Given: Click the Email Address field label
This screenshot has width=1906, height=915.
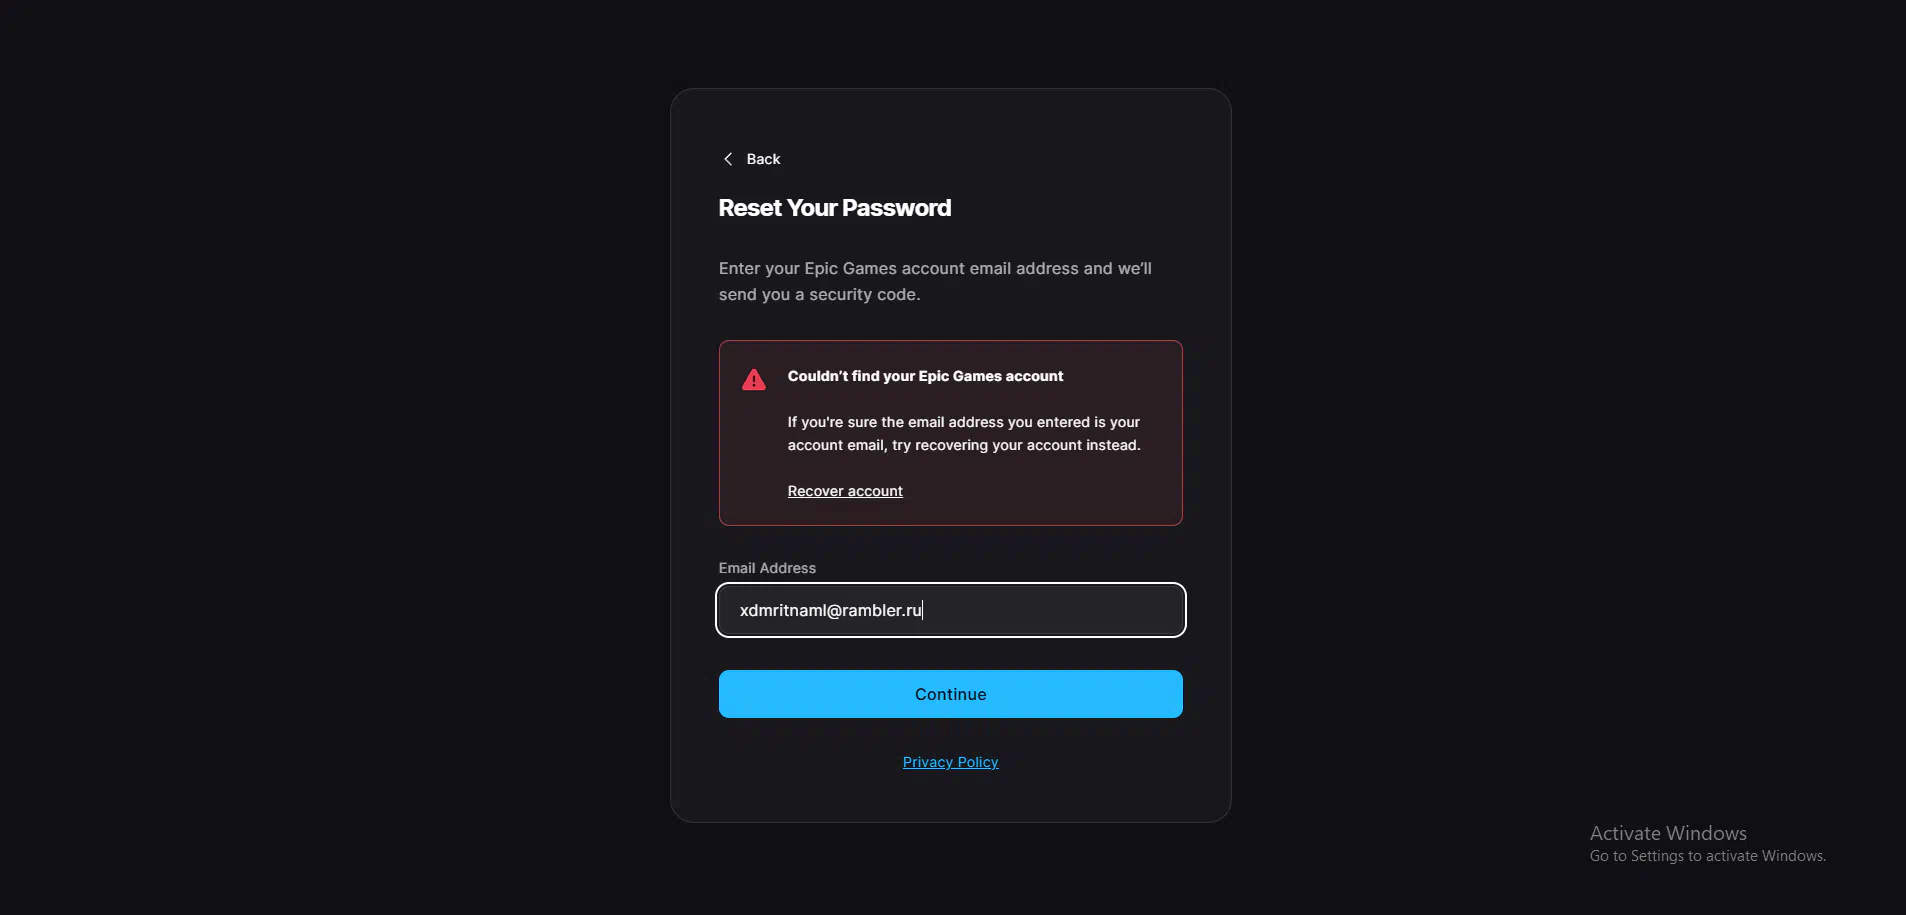Looking at the screenshot, I should [767, 568].
